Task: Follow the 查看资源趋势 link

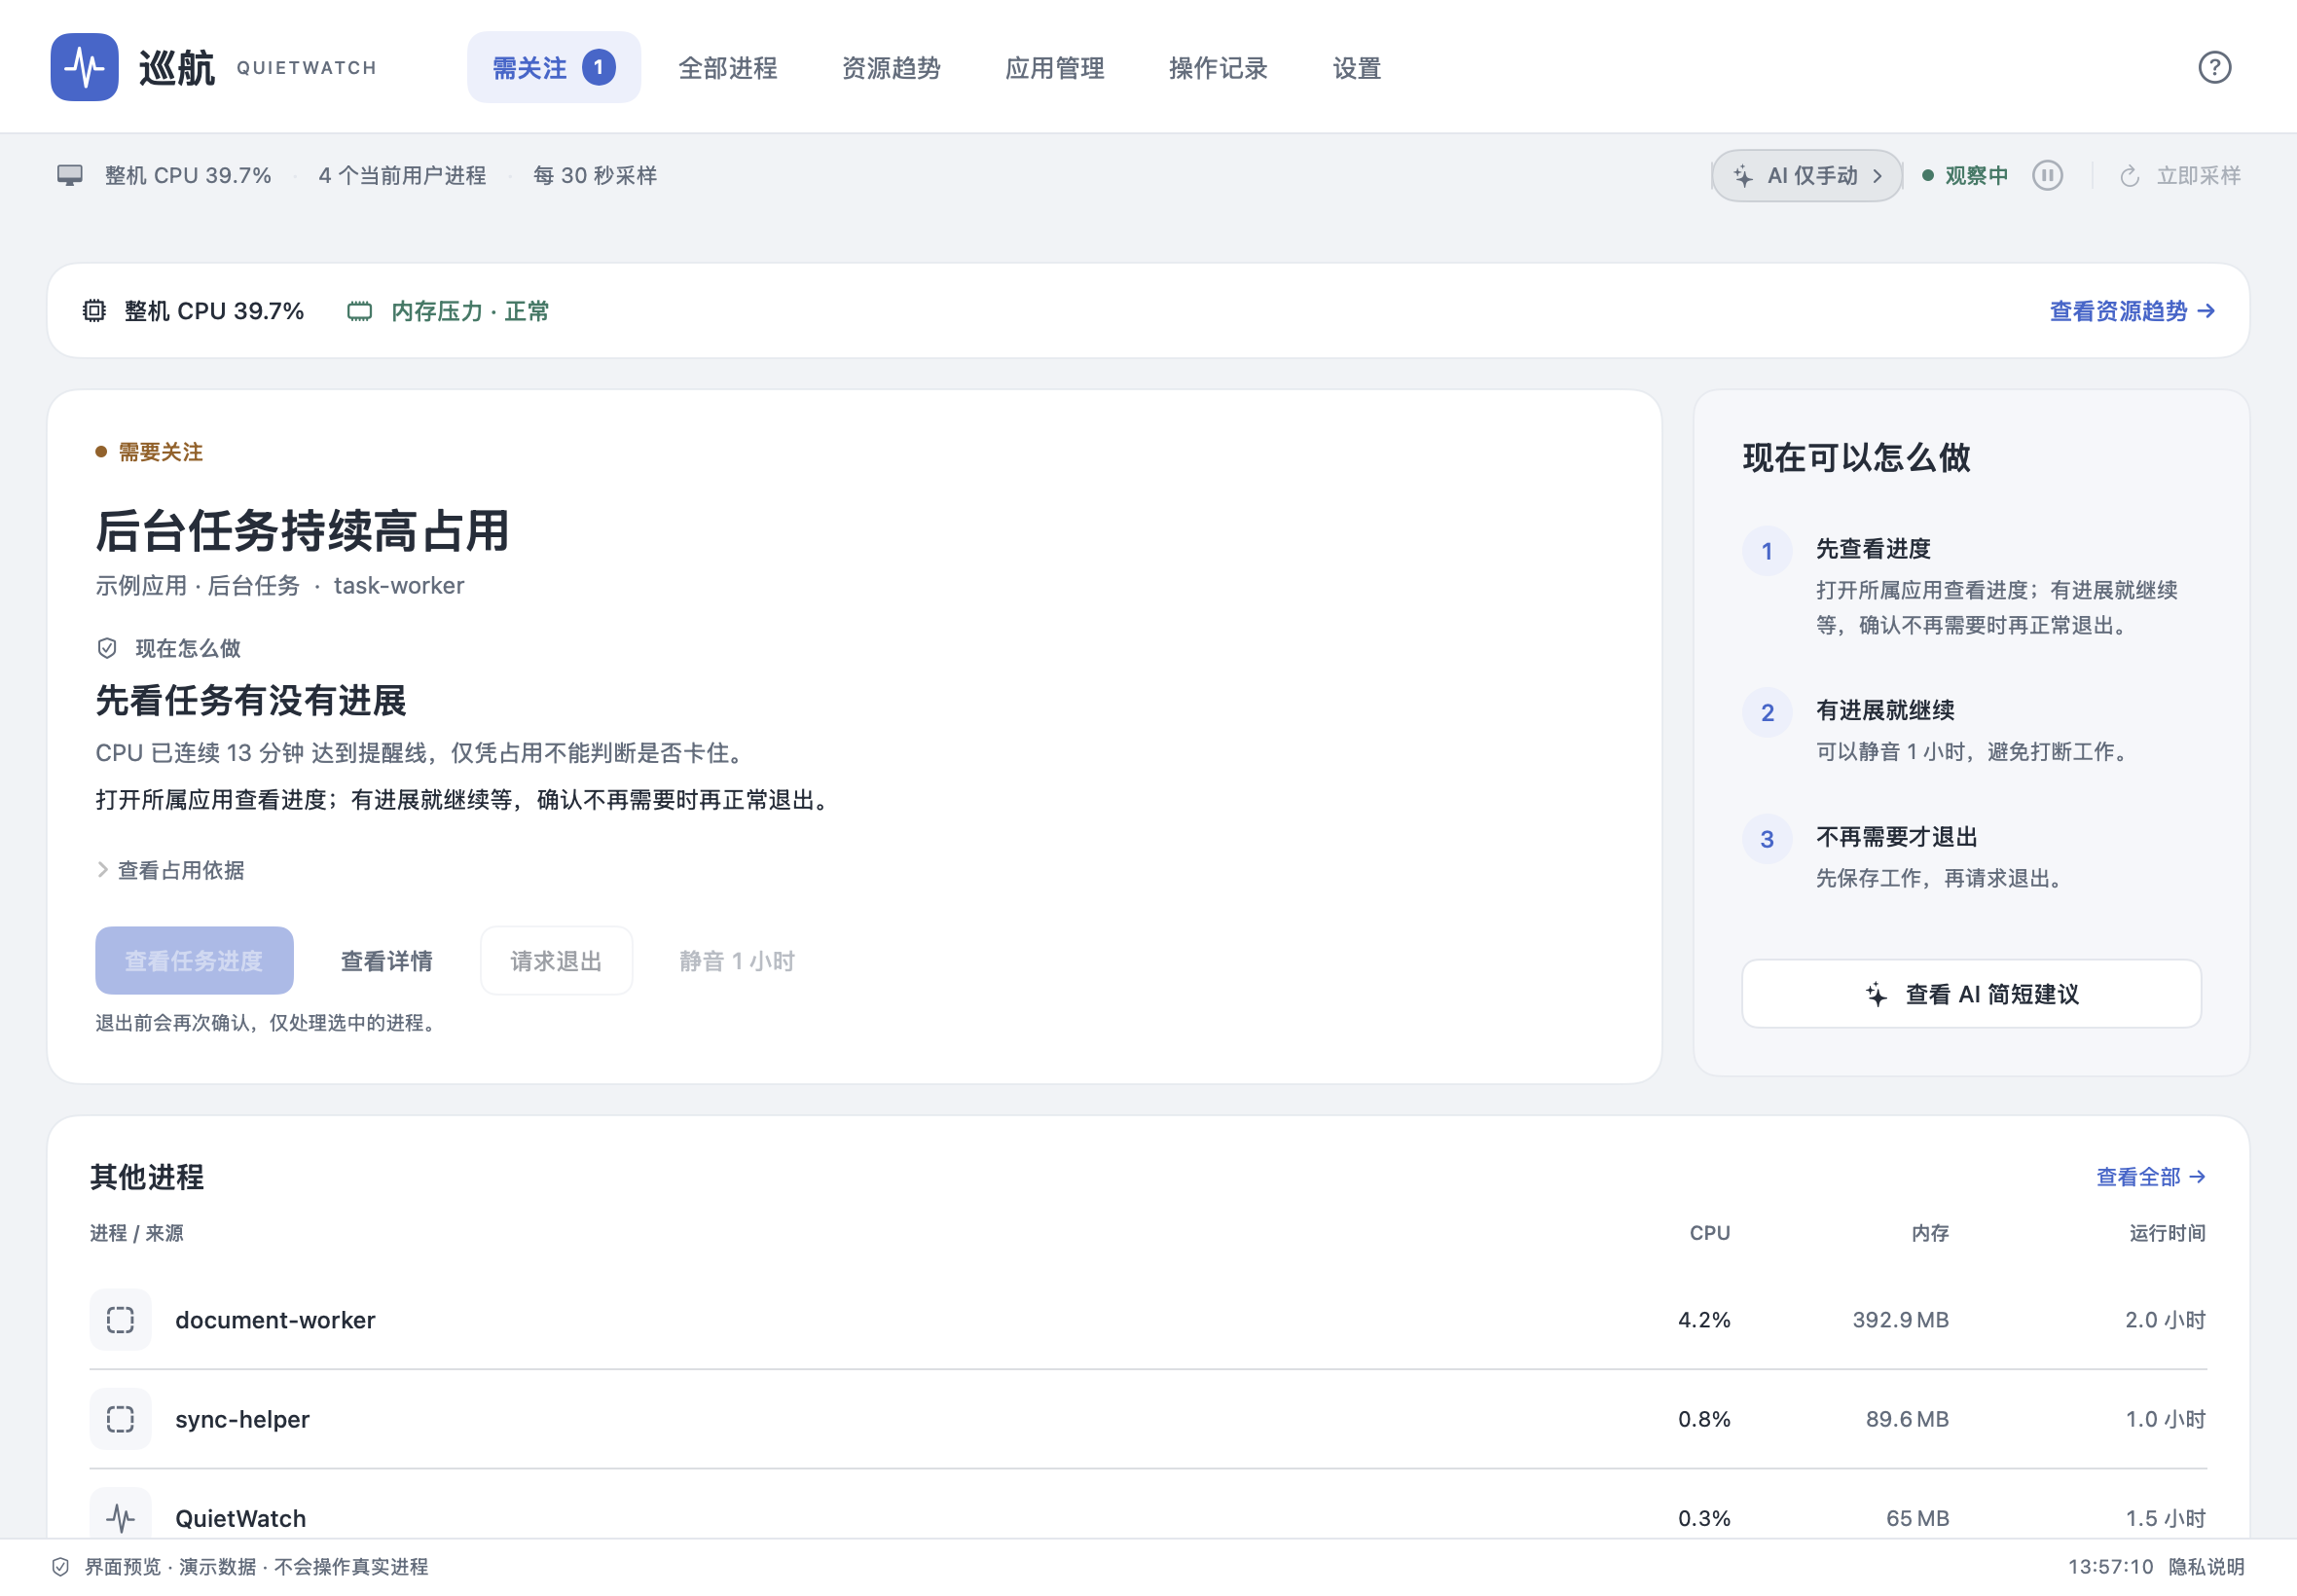Action: (2132, 311)
